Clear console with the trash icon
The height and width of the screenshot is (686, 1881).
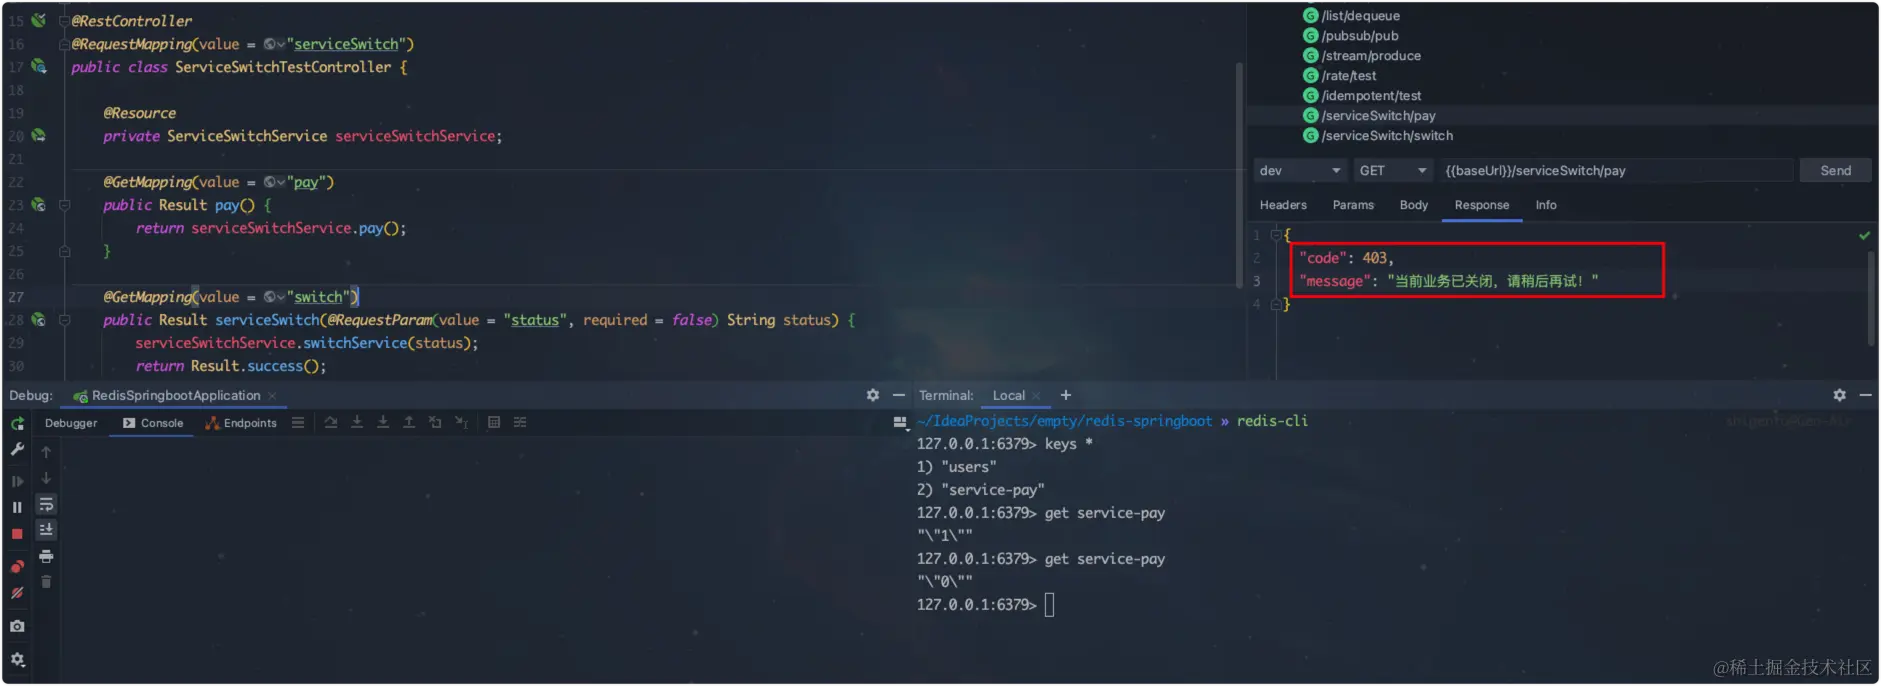(46, 581)
